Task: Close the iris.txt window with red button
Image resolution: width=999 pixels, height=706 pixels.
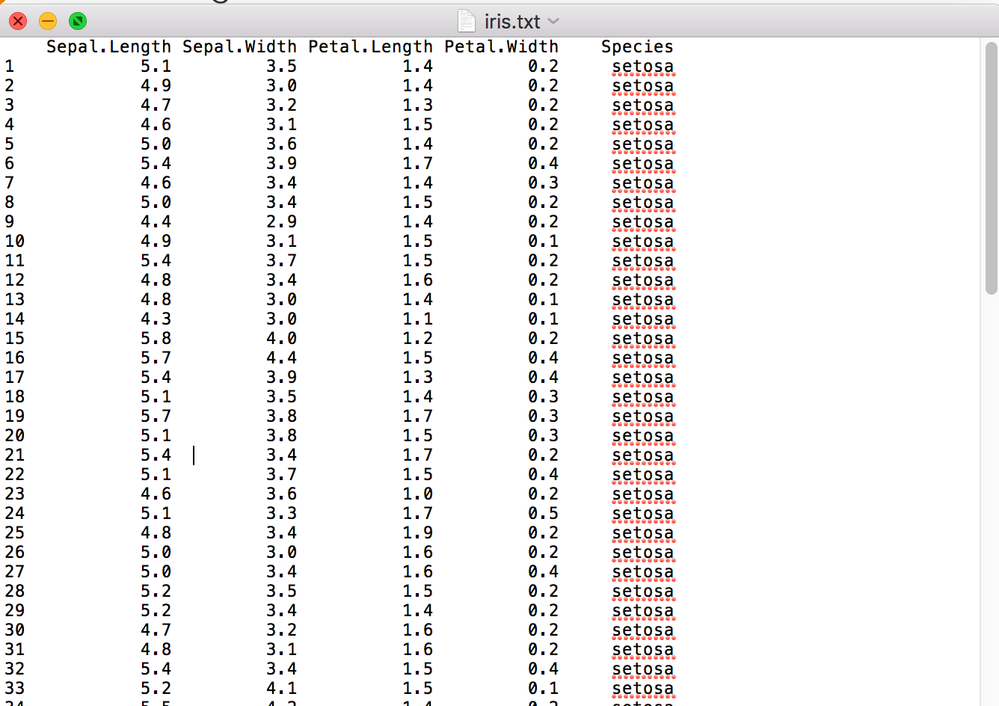Action: point(18,21)
